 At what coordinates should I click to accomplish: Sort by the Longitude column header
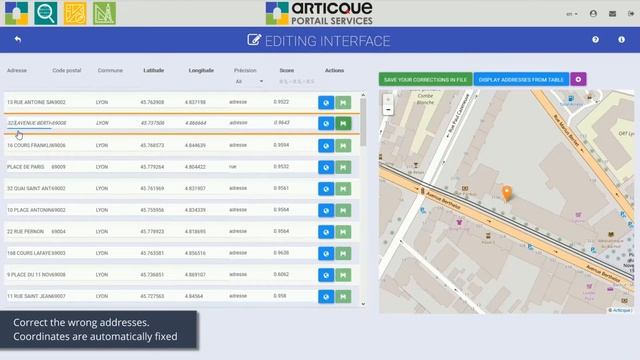pyautogui.click(x=201, y=70)
